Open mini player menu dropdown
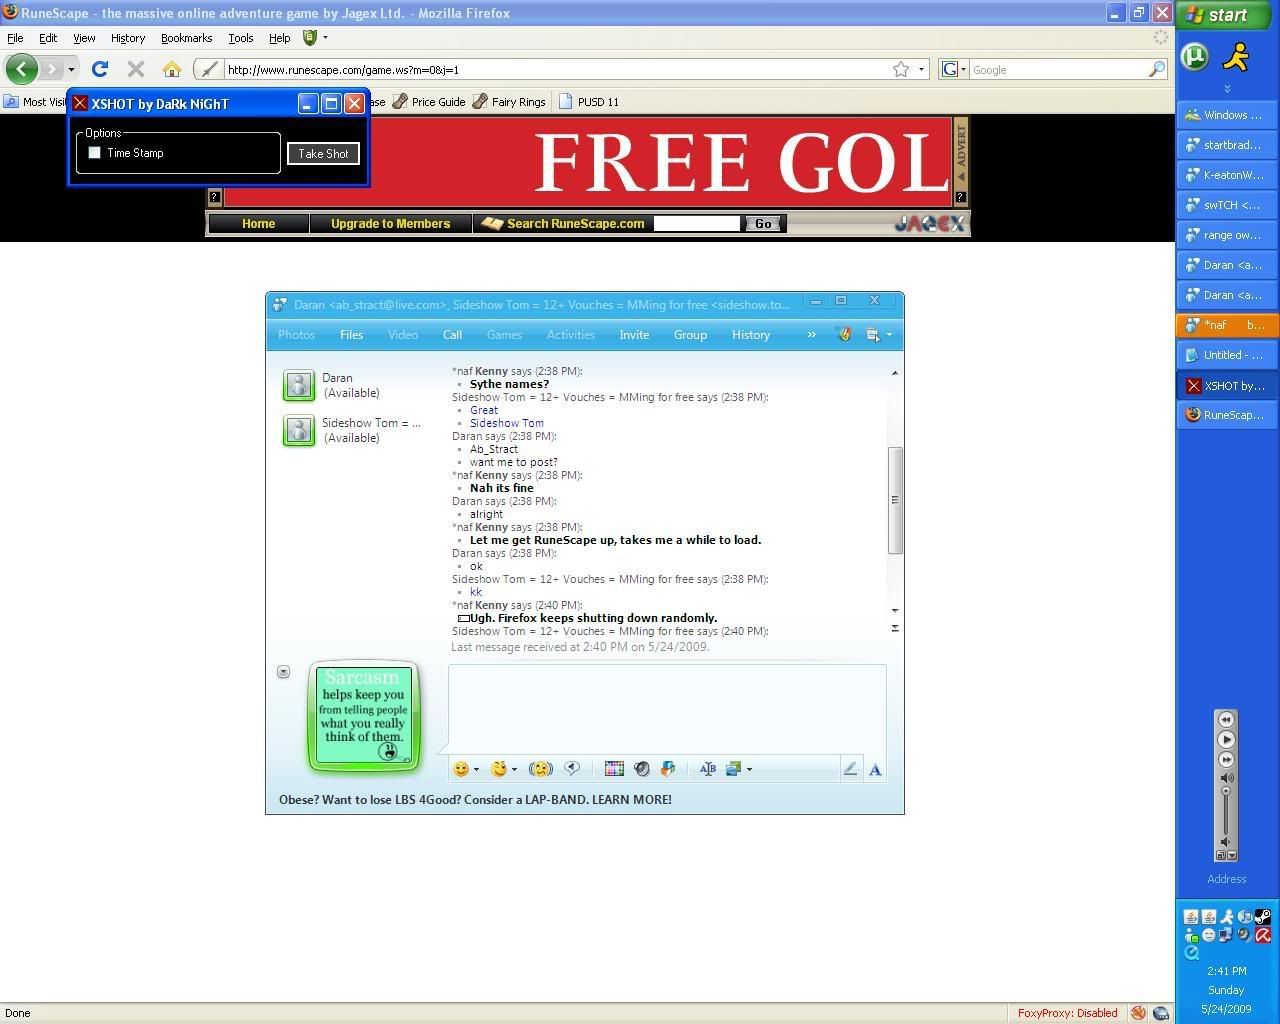This screenshot has height=1024, width=1280. coord(1232,856)
